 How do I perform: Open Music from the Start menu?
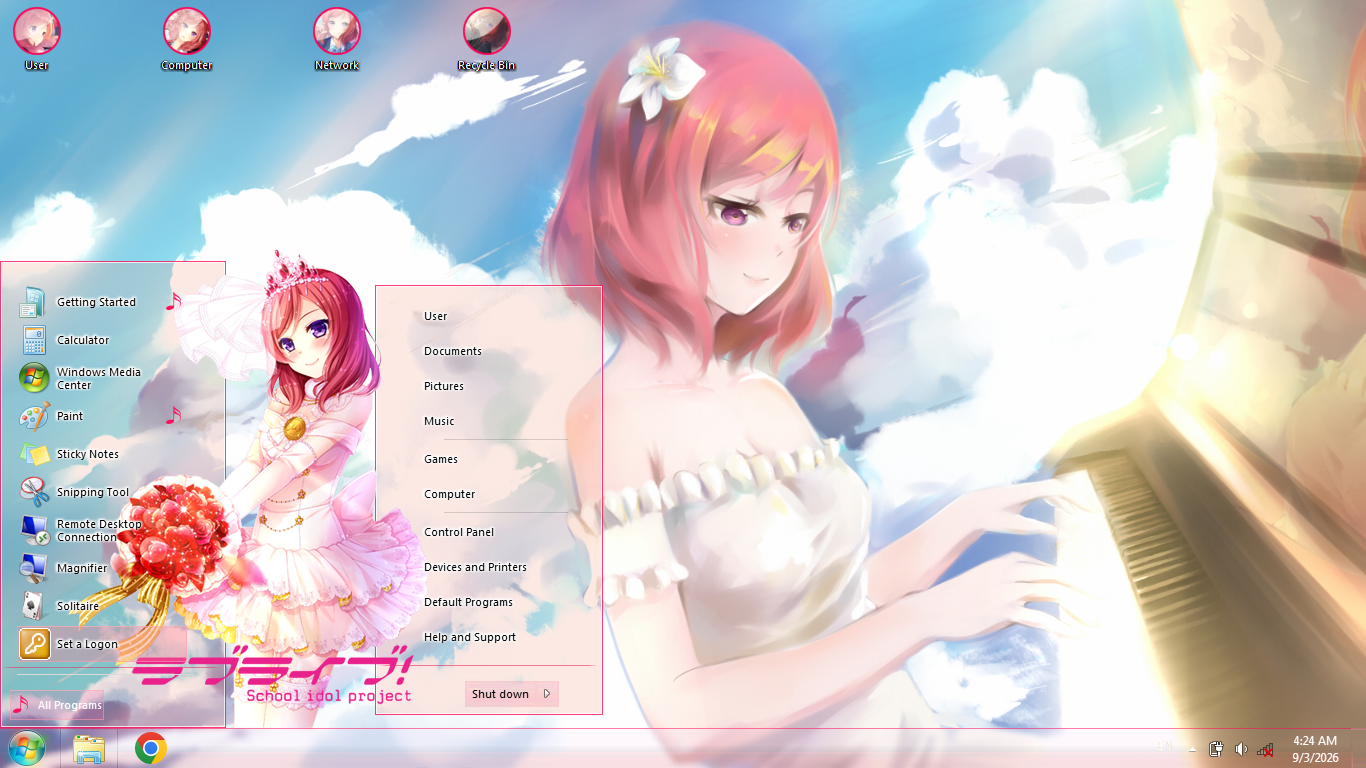coord(439,421)
